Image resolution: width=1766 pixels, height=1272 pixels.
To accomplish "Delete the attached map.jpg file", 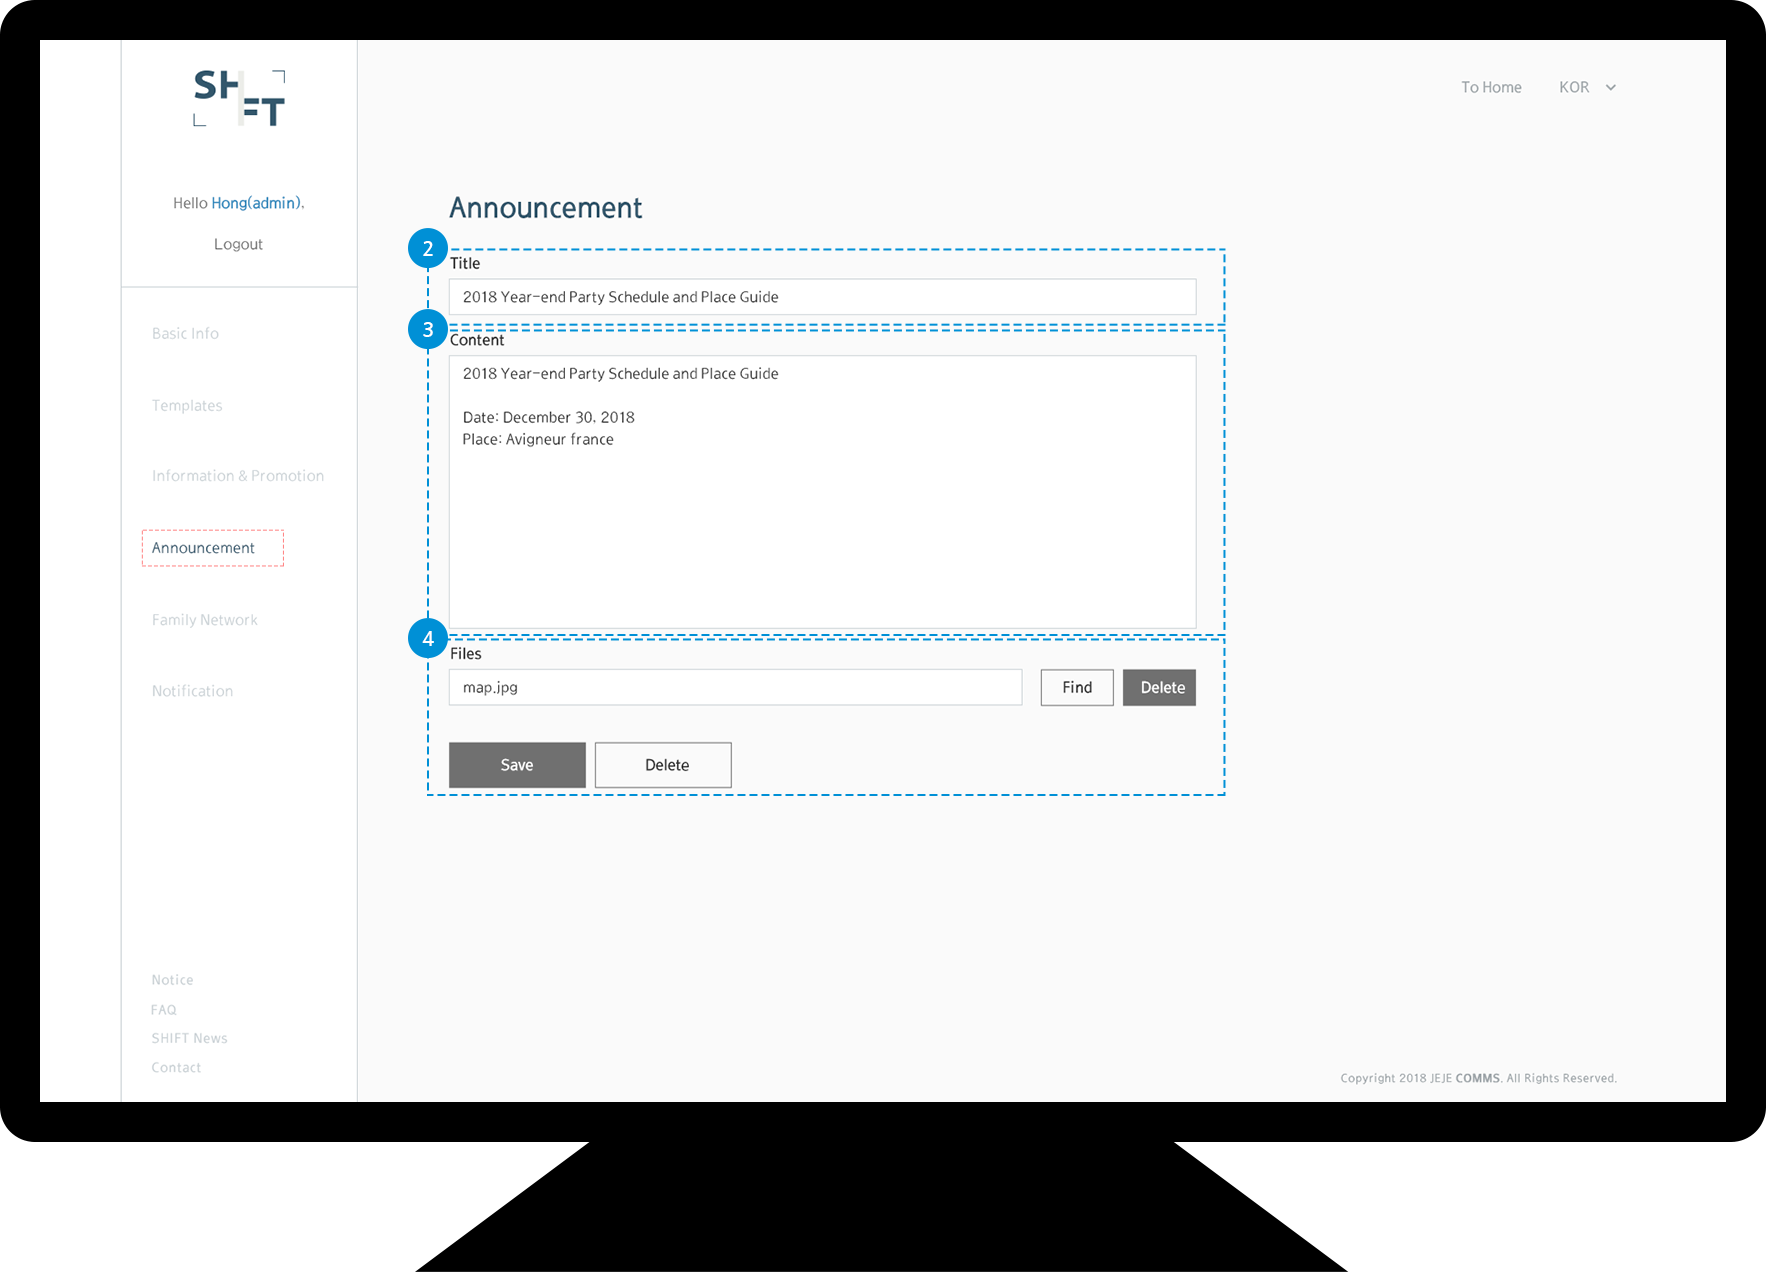I will coord(1159,687).
